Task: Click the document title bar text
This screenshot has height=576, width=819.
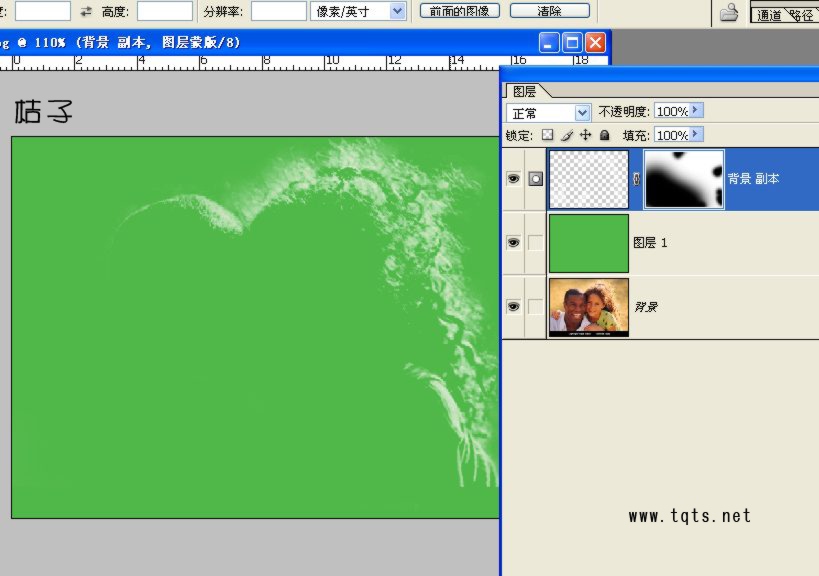Action: click(121, 43)
